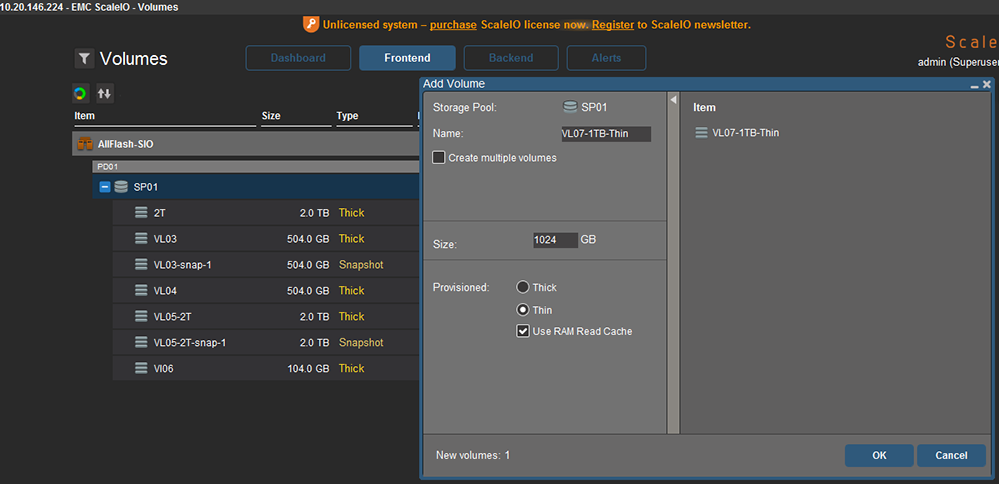Image resolution: width=999 pixels, height=484 pixels.
Task: Select the 2T volume row
Action: 266,213
